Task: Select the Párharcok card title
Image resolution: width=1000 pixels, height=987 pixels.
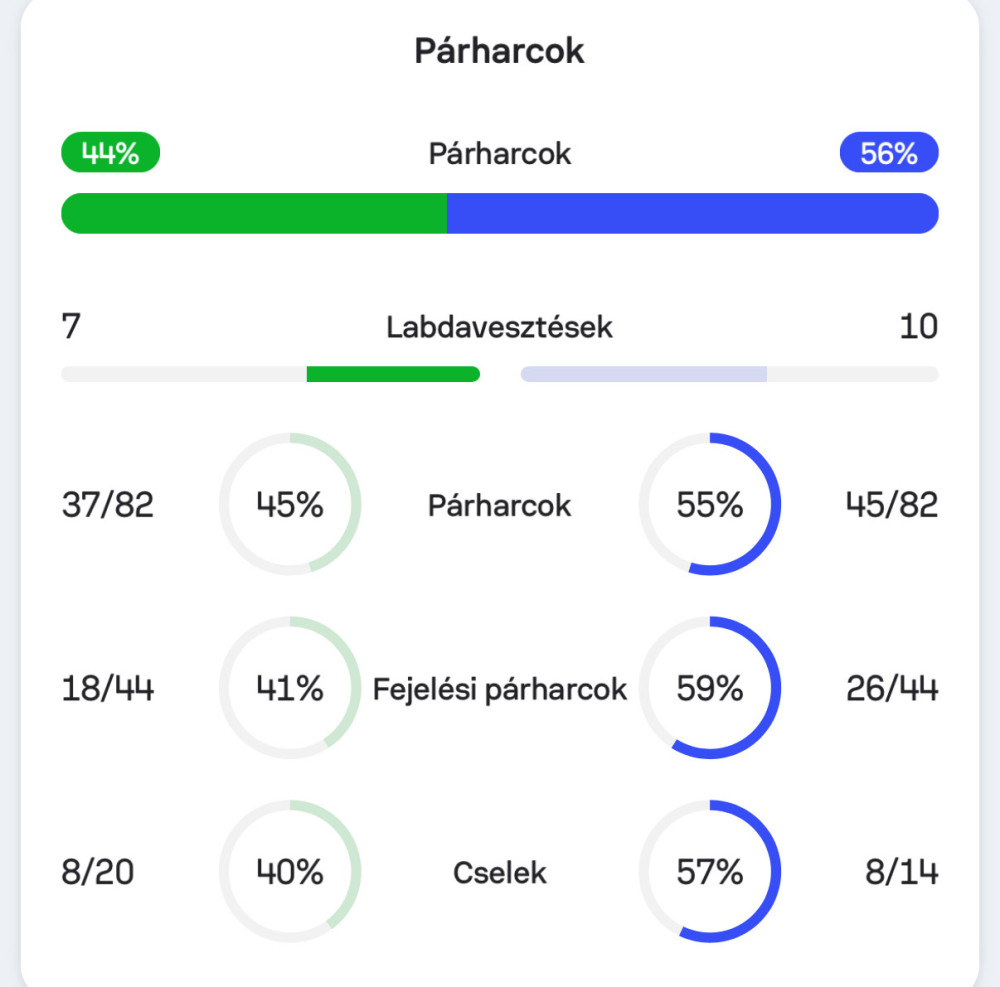Action: pos(499,51)
